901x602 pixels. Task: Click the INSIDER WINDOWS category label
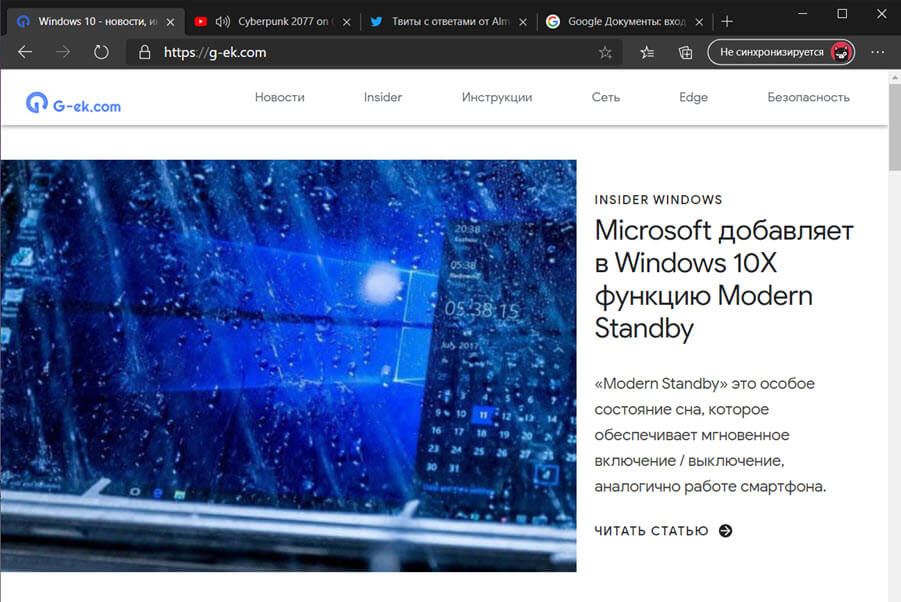pos(658,200)
